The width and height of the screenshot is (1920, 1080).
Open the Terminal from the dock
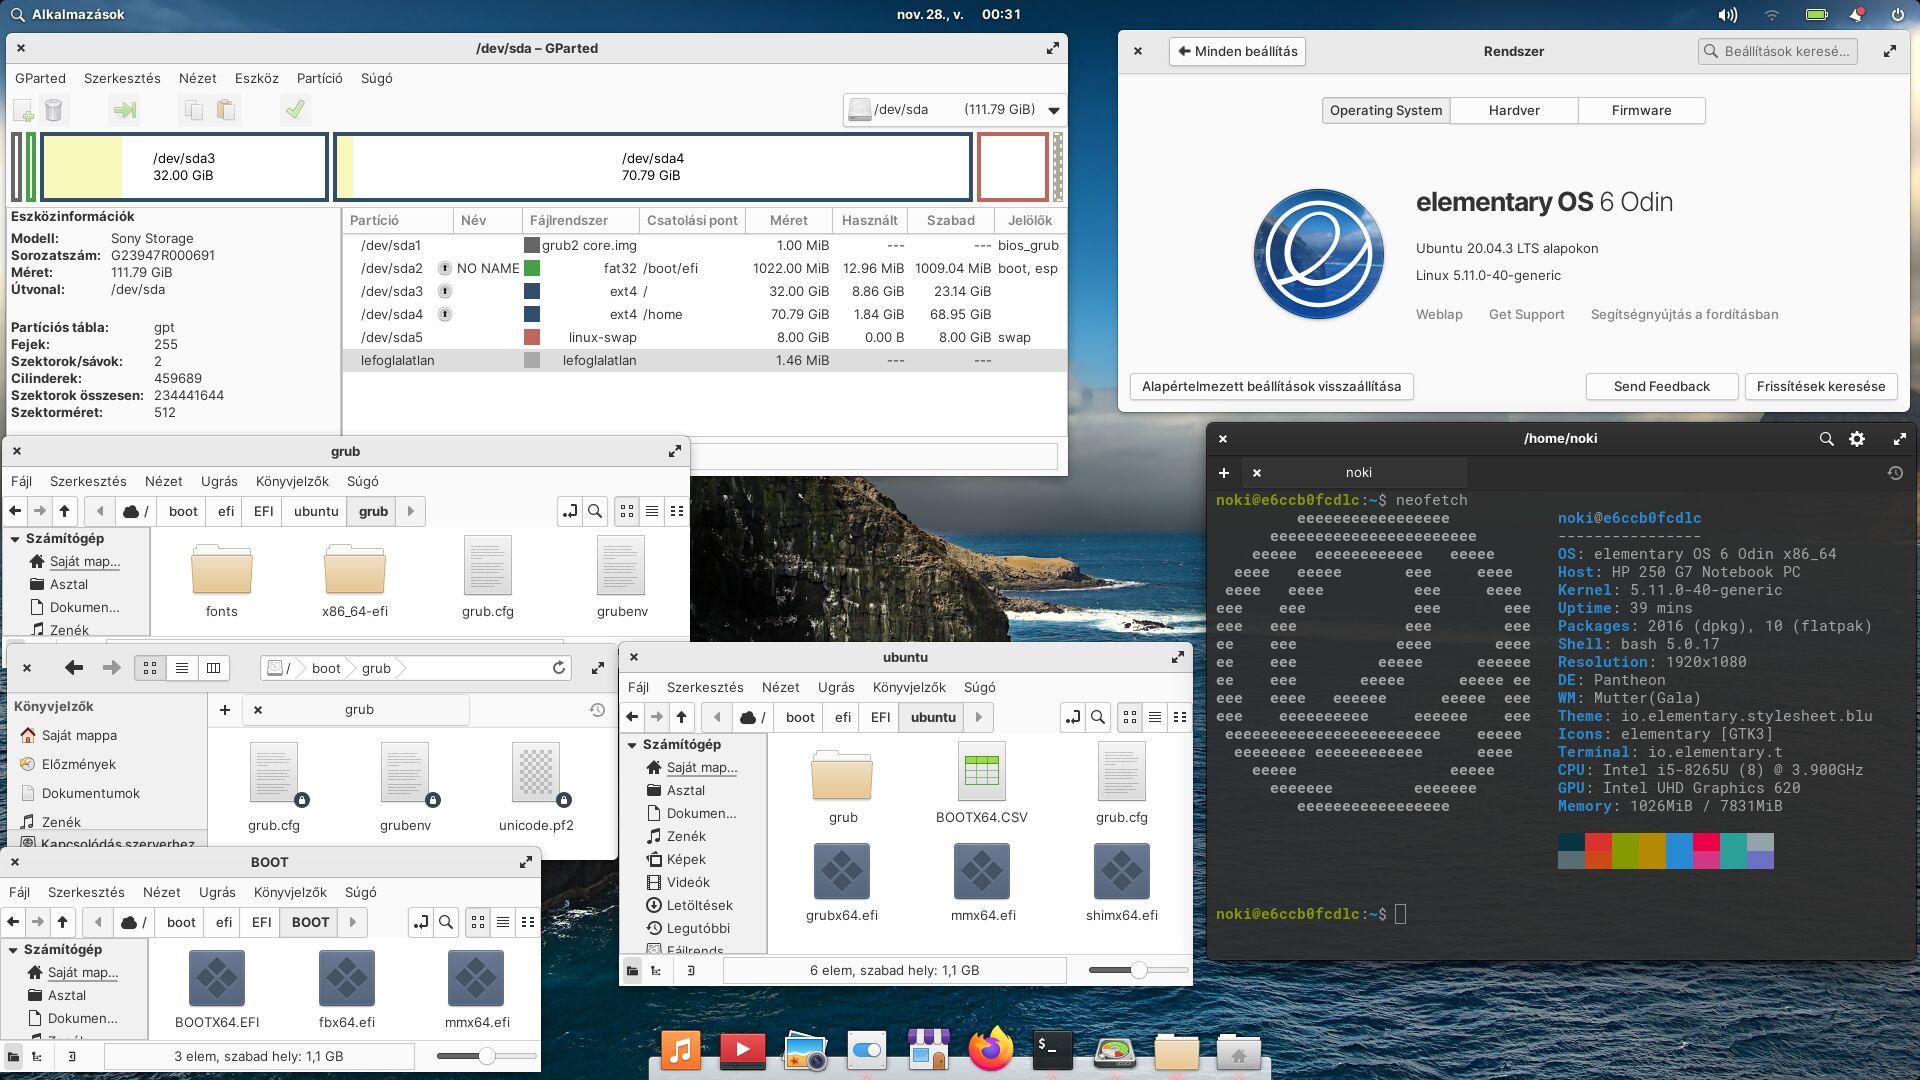(x=1052, y=1050)
